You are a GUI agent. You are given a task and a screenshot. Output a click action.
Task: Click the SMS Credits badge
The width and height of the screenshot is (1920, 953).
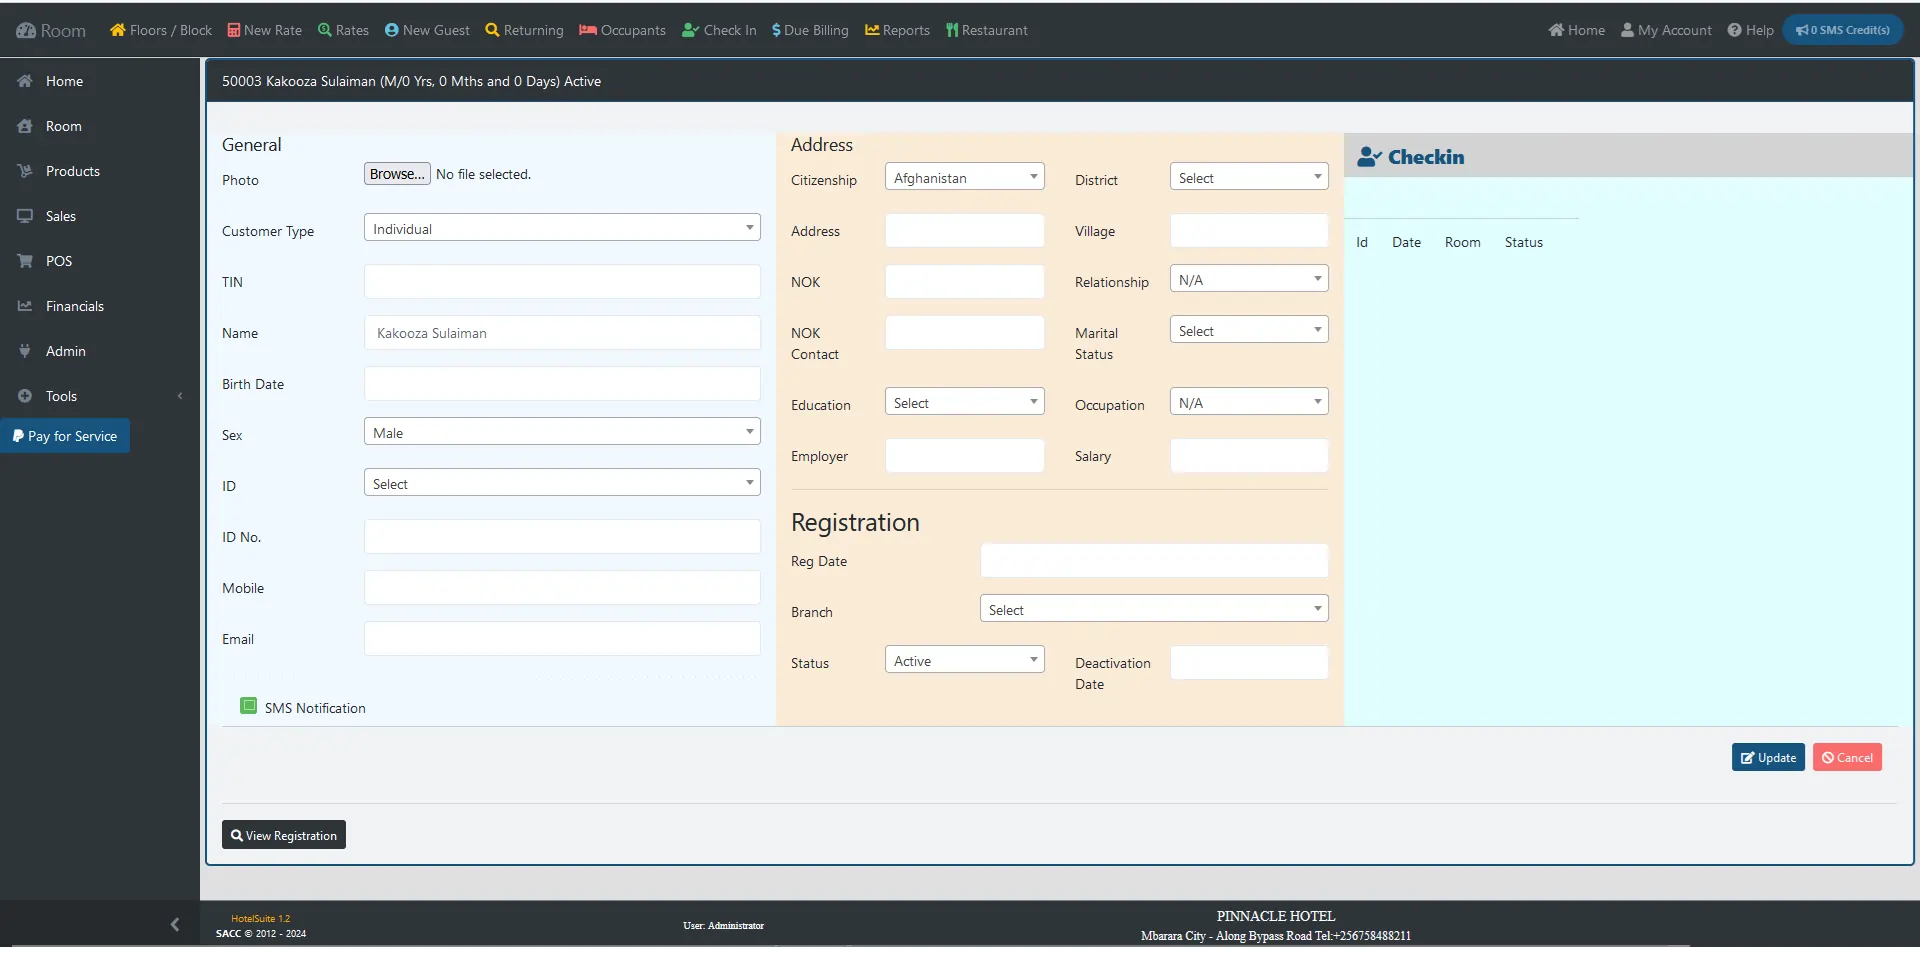[1842, 30]
